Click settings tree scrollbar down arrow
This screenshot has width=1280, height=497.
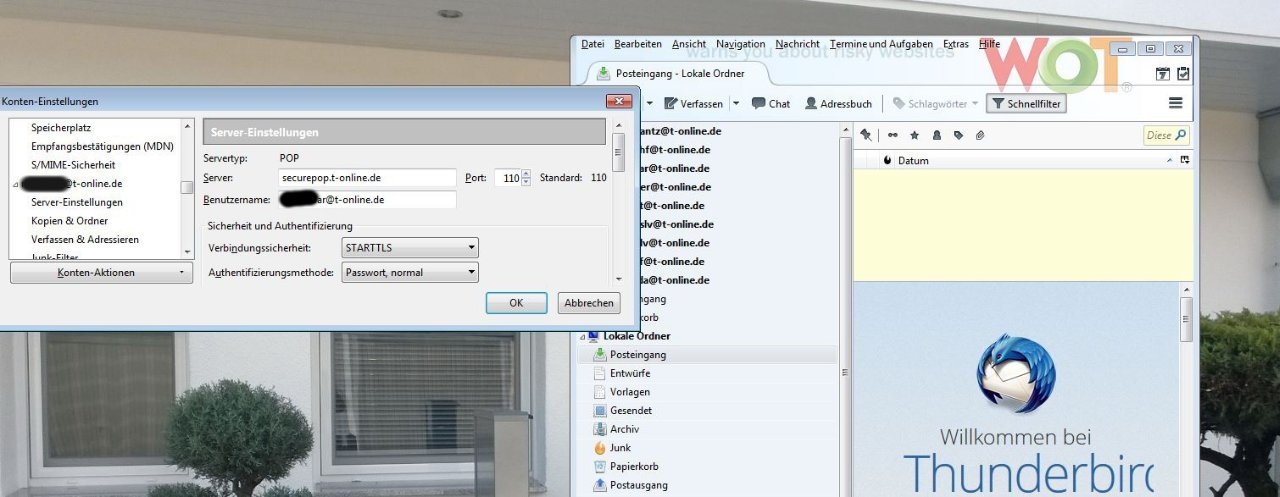pos(187,251)
